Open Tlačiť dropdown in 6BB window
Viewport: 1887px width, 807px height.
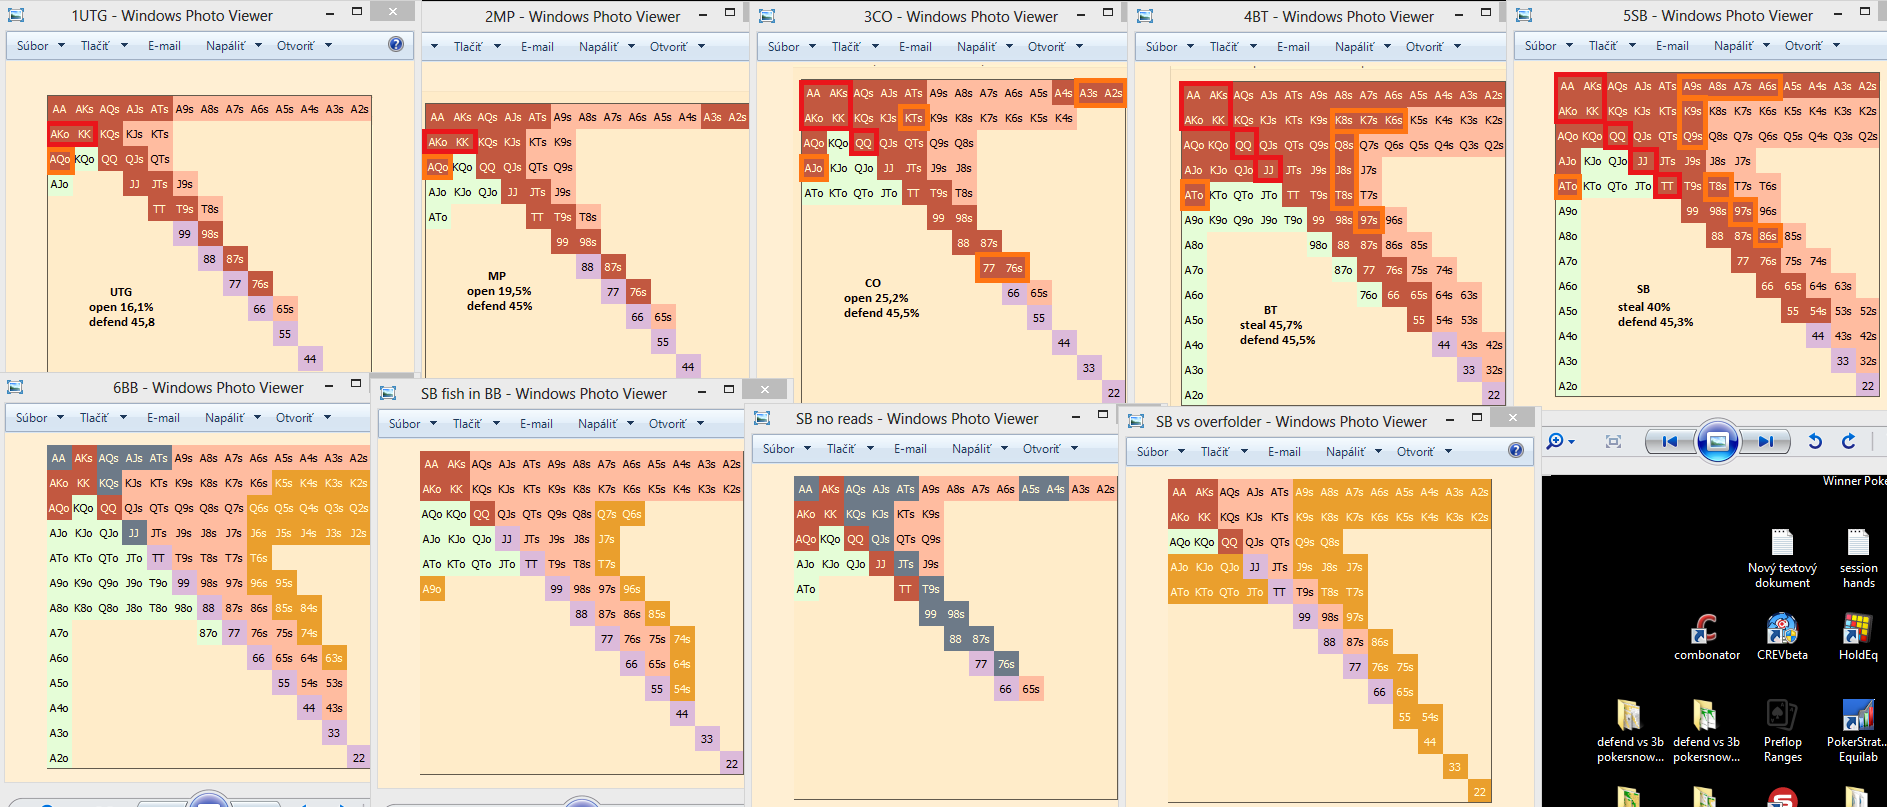click(100, 417)
